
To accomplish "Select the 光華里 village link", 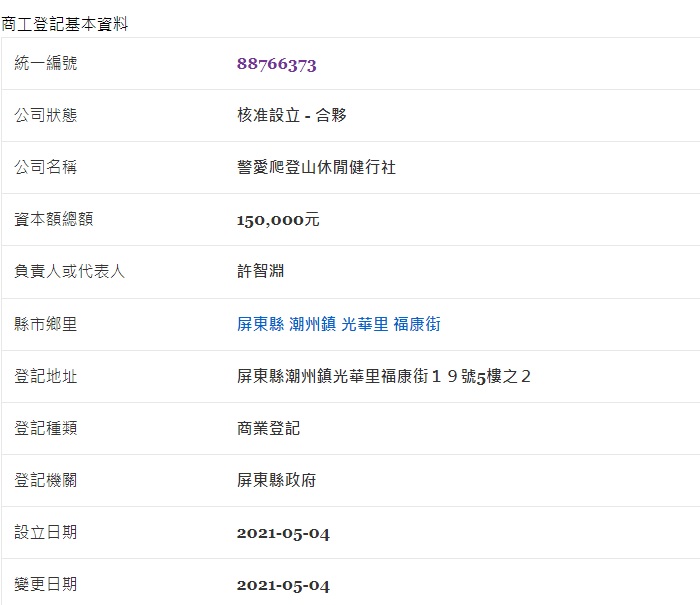I will tap(364, 324).
